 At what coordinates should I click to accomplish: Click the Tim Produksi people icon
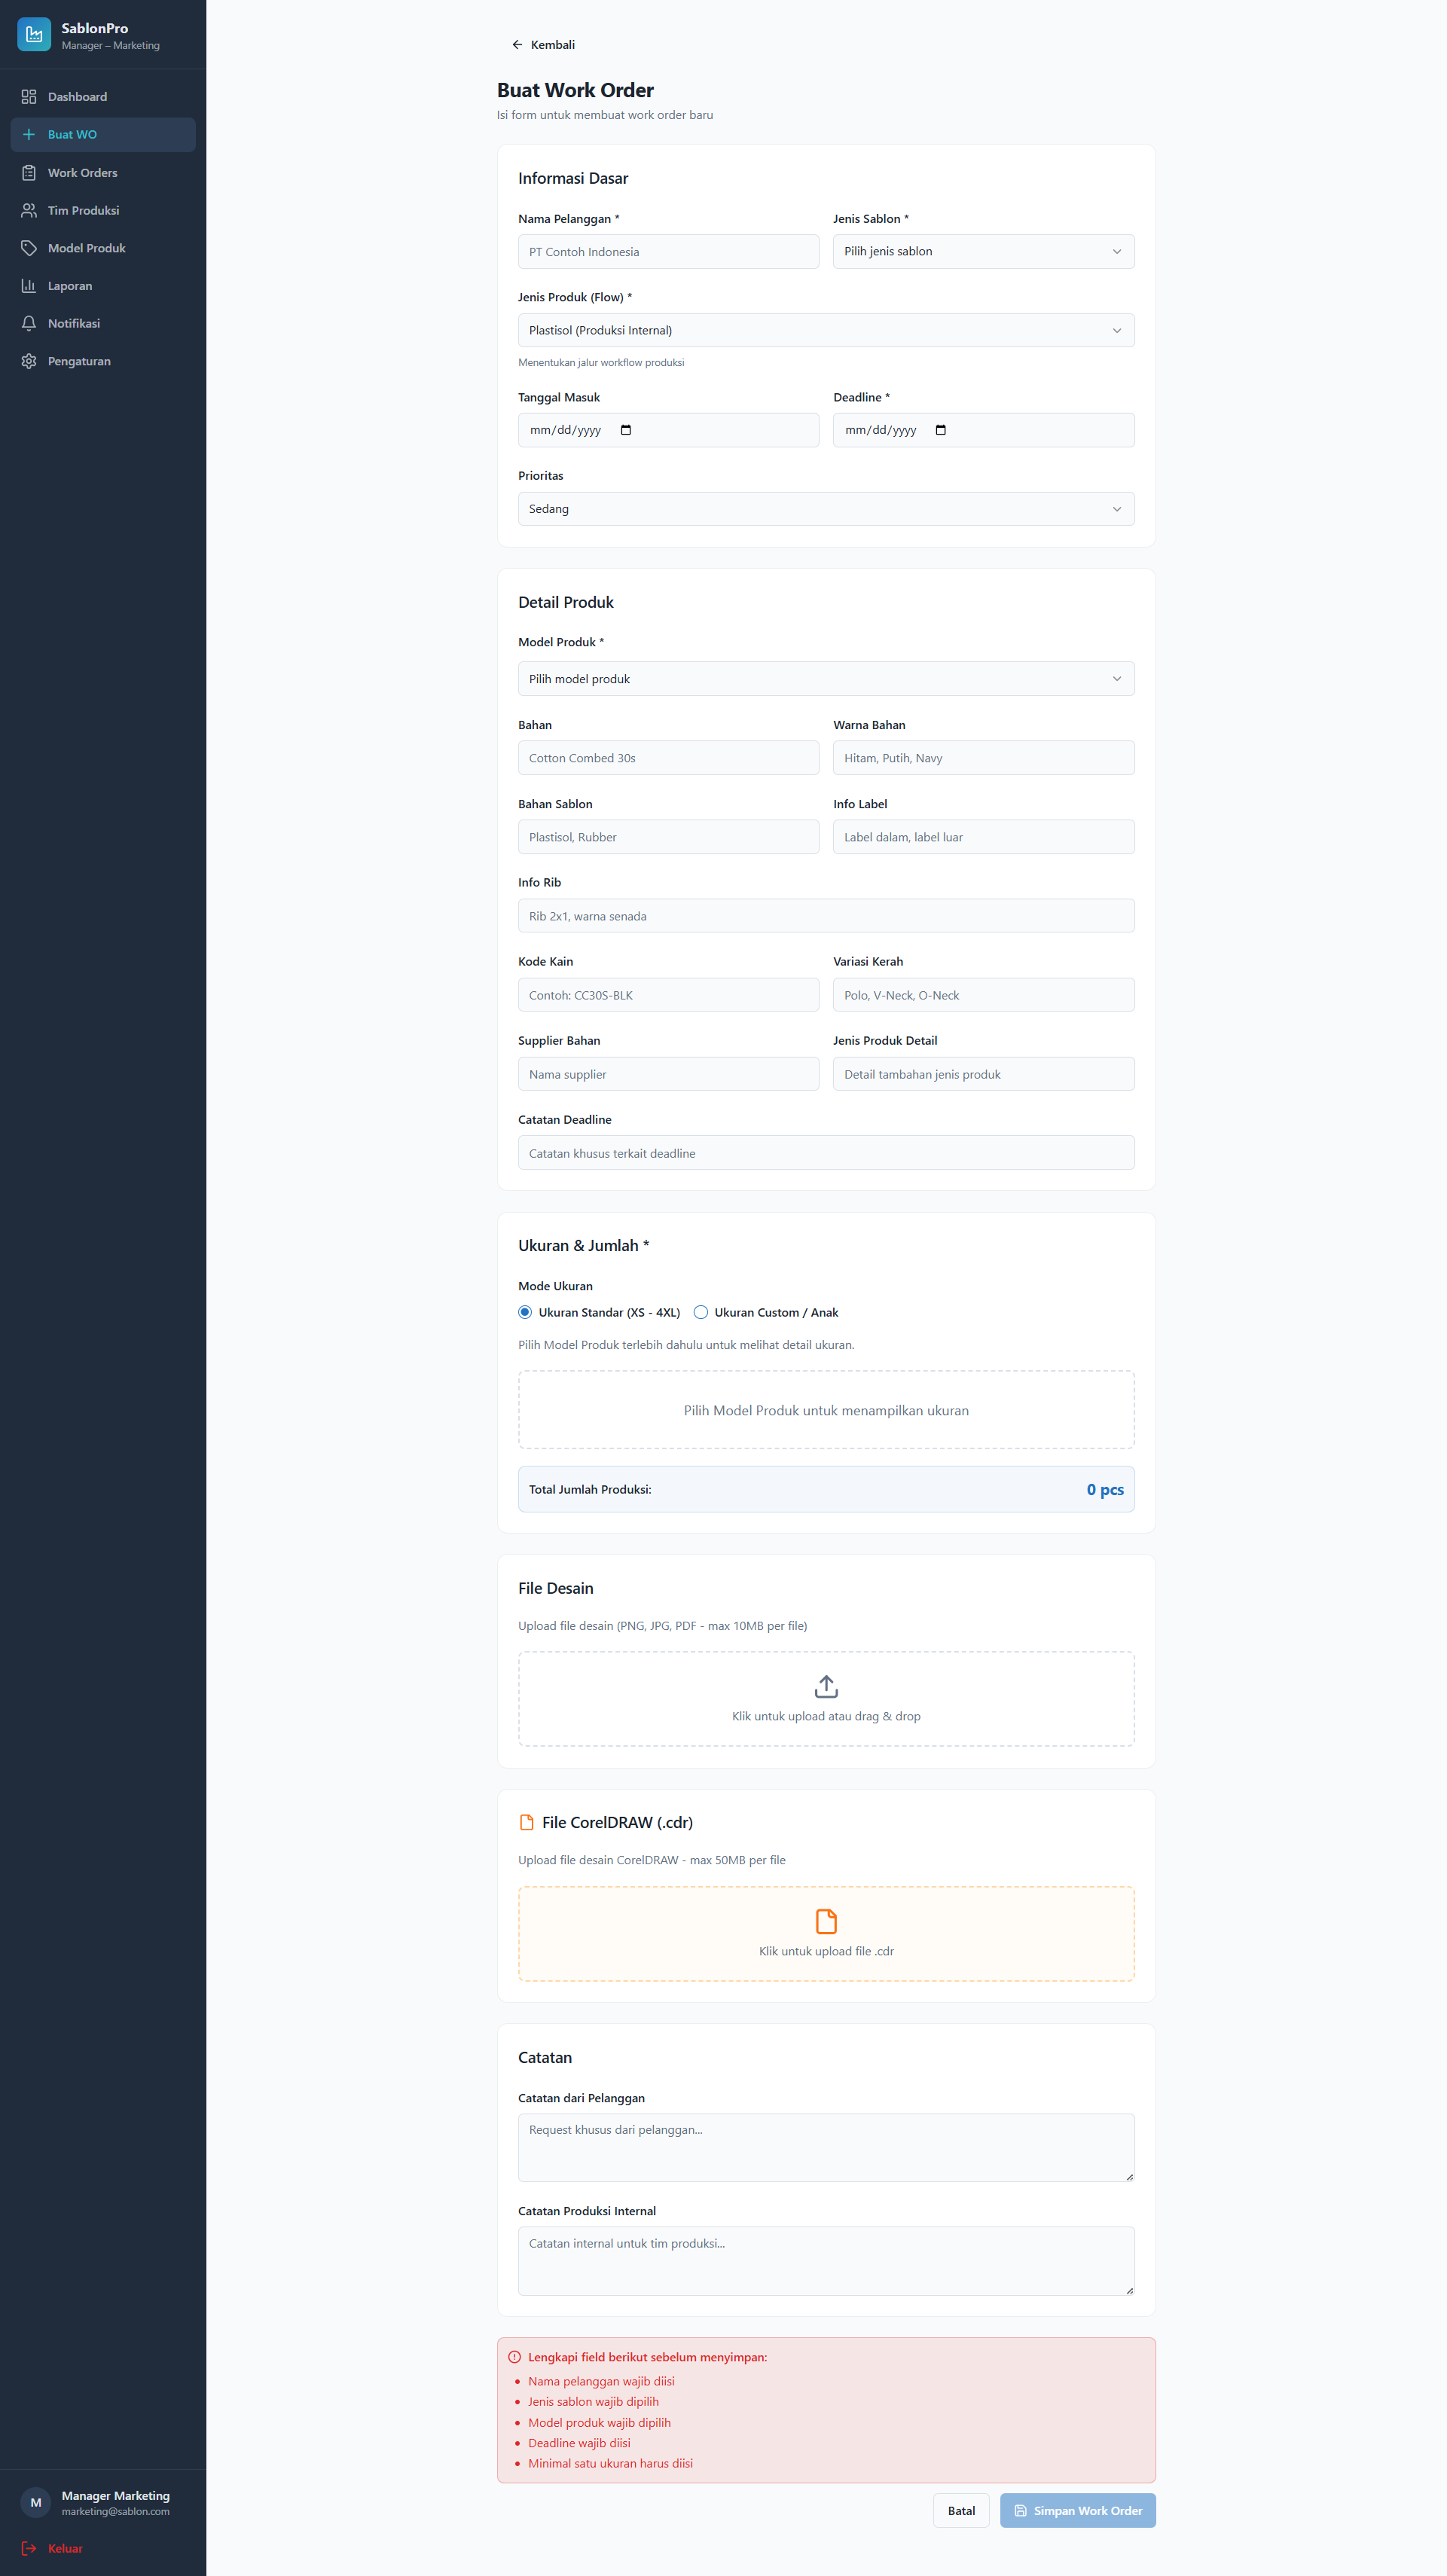click(29, 210)
